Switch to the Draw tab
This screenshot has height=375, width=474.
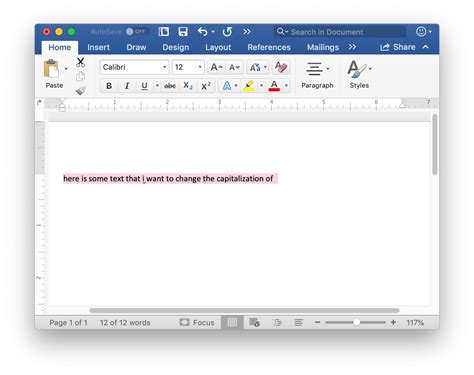(x=136, y=47)
